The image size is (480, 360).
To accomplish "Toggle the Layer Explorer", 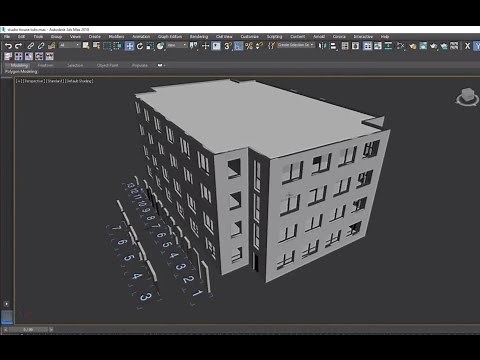I will click(355, 46).
